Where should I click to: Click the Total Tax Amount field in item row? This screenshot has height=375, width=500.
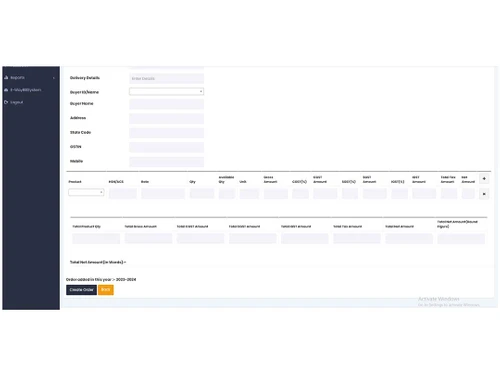tap(449, 193)
